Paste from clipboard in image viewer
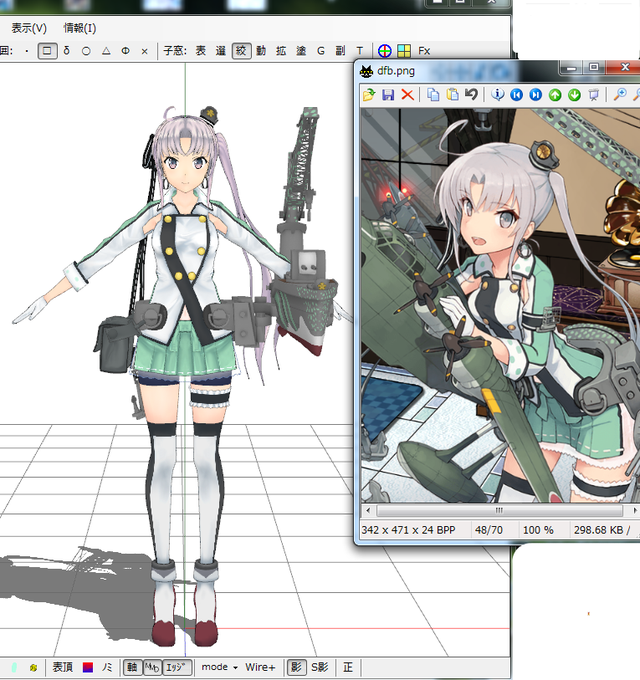This screenshot has width=640, height=680. (452, 95)
